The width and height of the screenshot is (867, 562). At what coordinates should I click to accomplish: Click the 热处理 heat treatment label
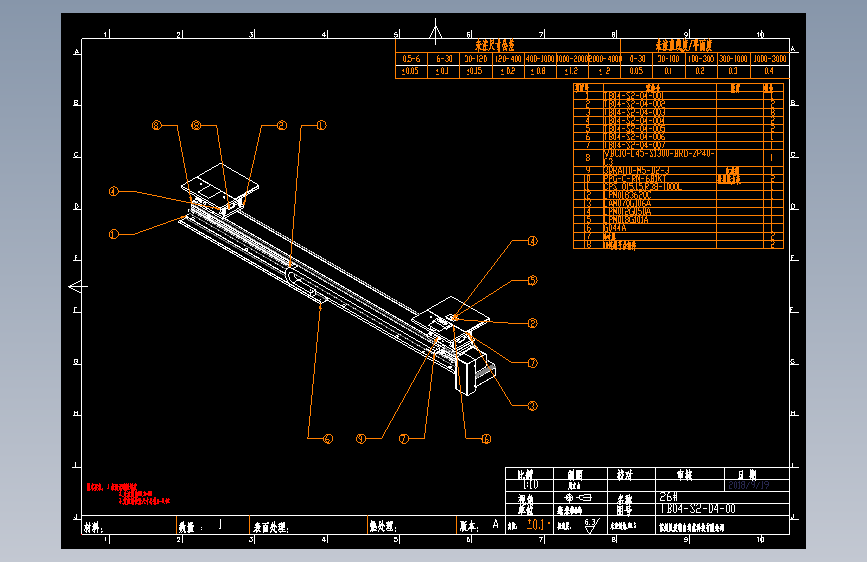coord(383,527)
